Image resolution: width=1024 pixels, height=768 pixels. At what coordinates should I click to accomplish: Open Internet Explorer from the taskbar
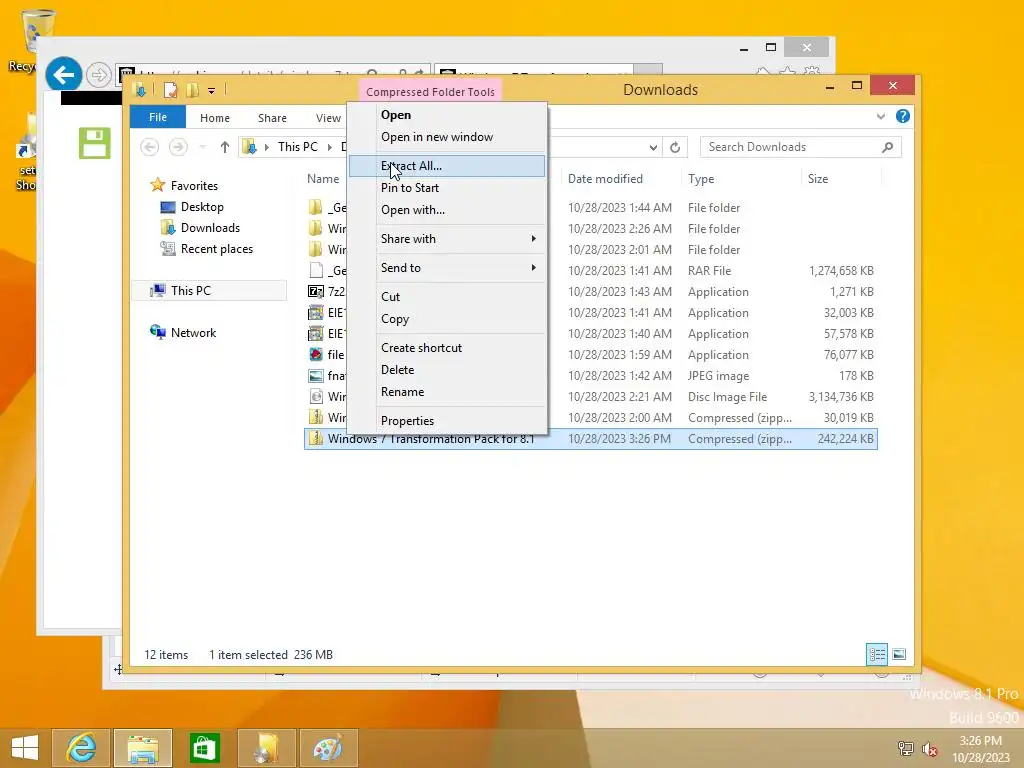(82, 748)
